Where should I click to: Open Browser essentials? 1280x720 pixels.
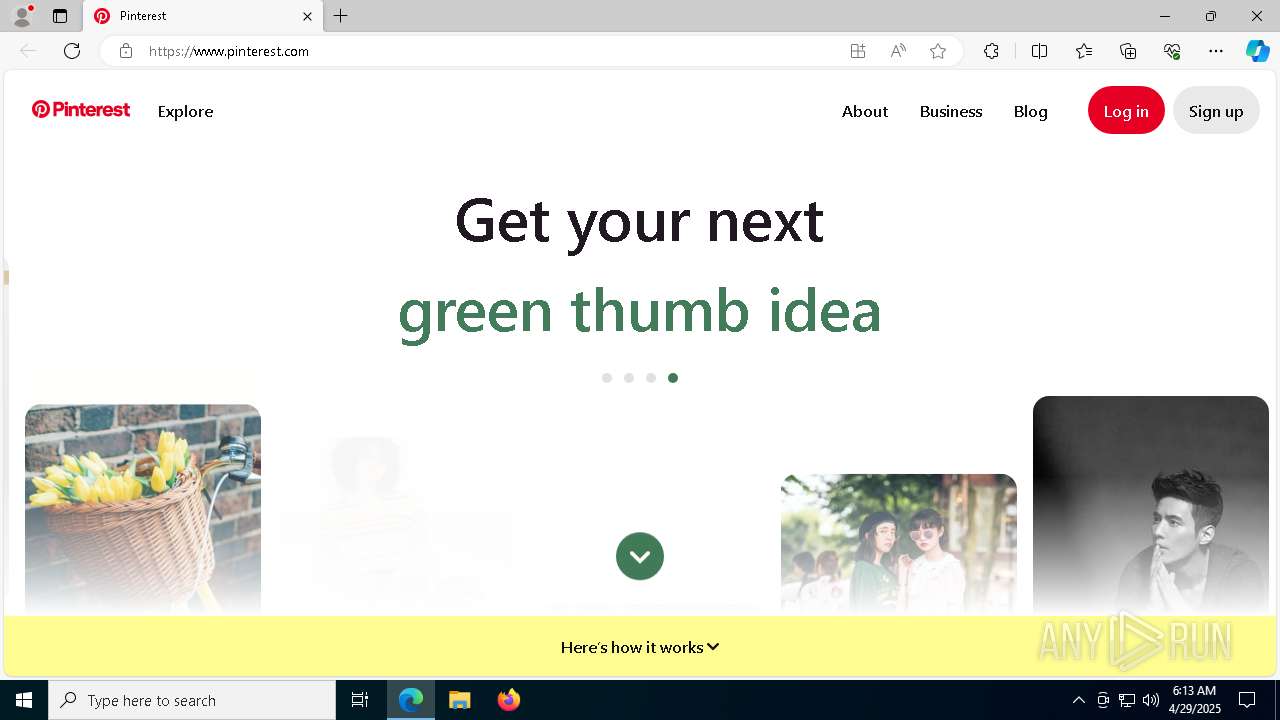click(1172, 51)
